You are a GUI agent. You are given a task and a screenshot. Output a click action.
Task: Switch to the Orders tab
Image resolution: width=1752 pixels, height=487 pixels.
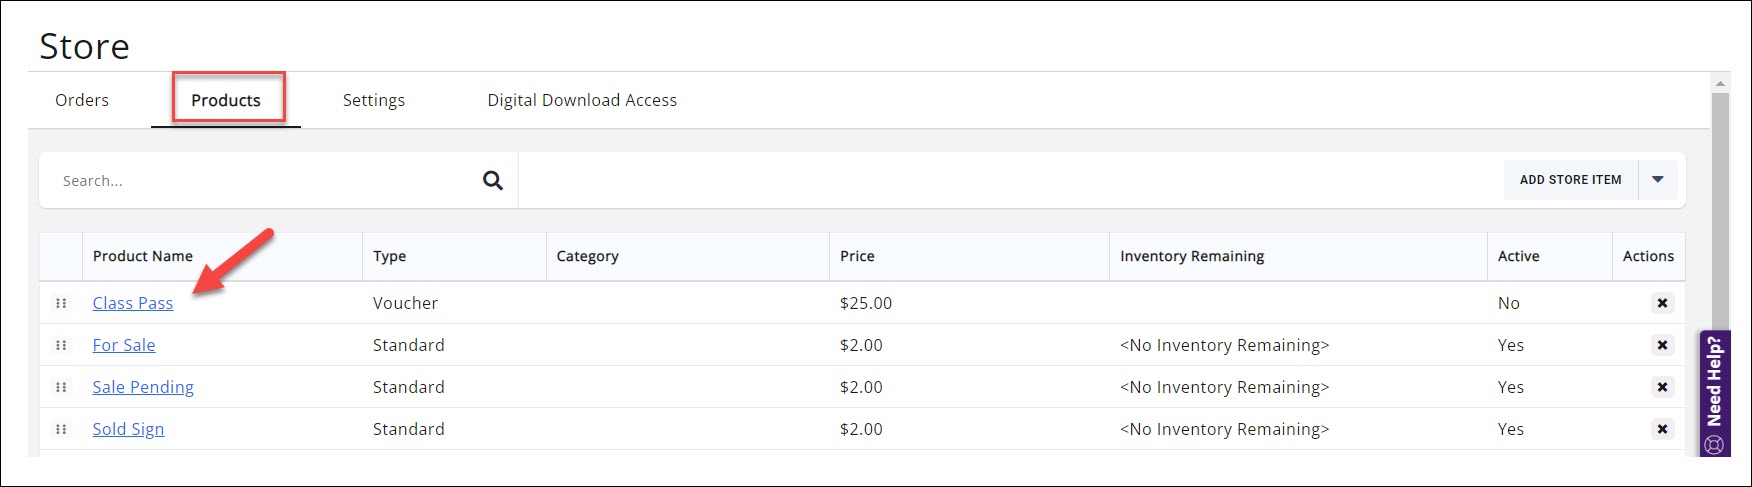[82, 100]
